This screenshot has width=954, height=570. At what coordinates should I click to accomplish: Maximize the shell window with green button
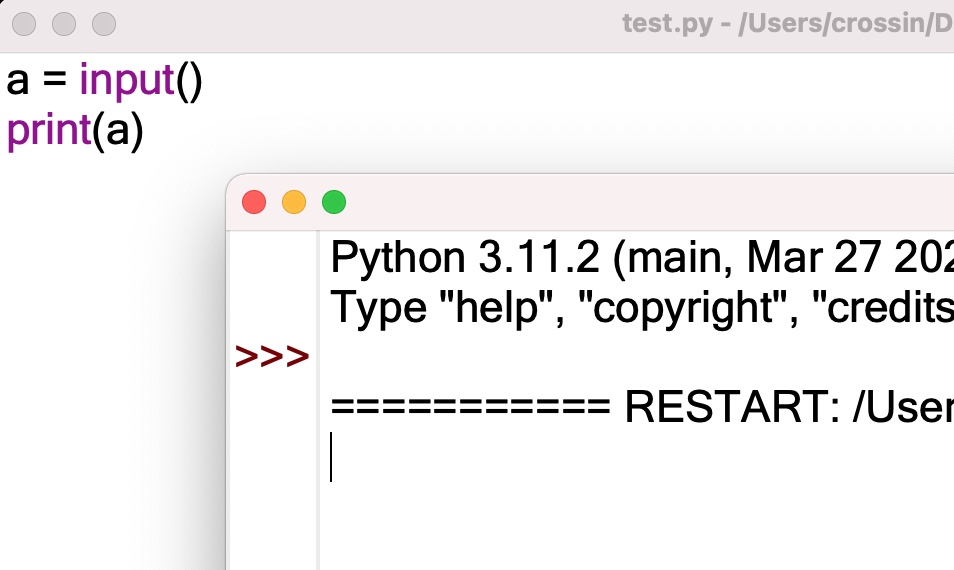(x=334, y=202)
